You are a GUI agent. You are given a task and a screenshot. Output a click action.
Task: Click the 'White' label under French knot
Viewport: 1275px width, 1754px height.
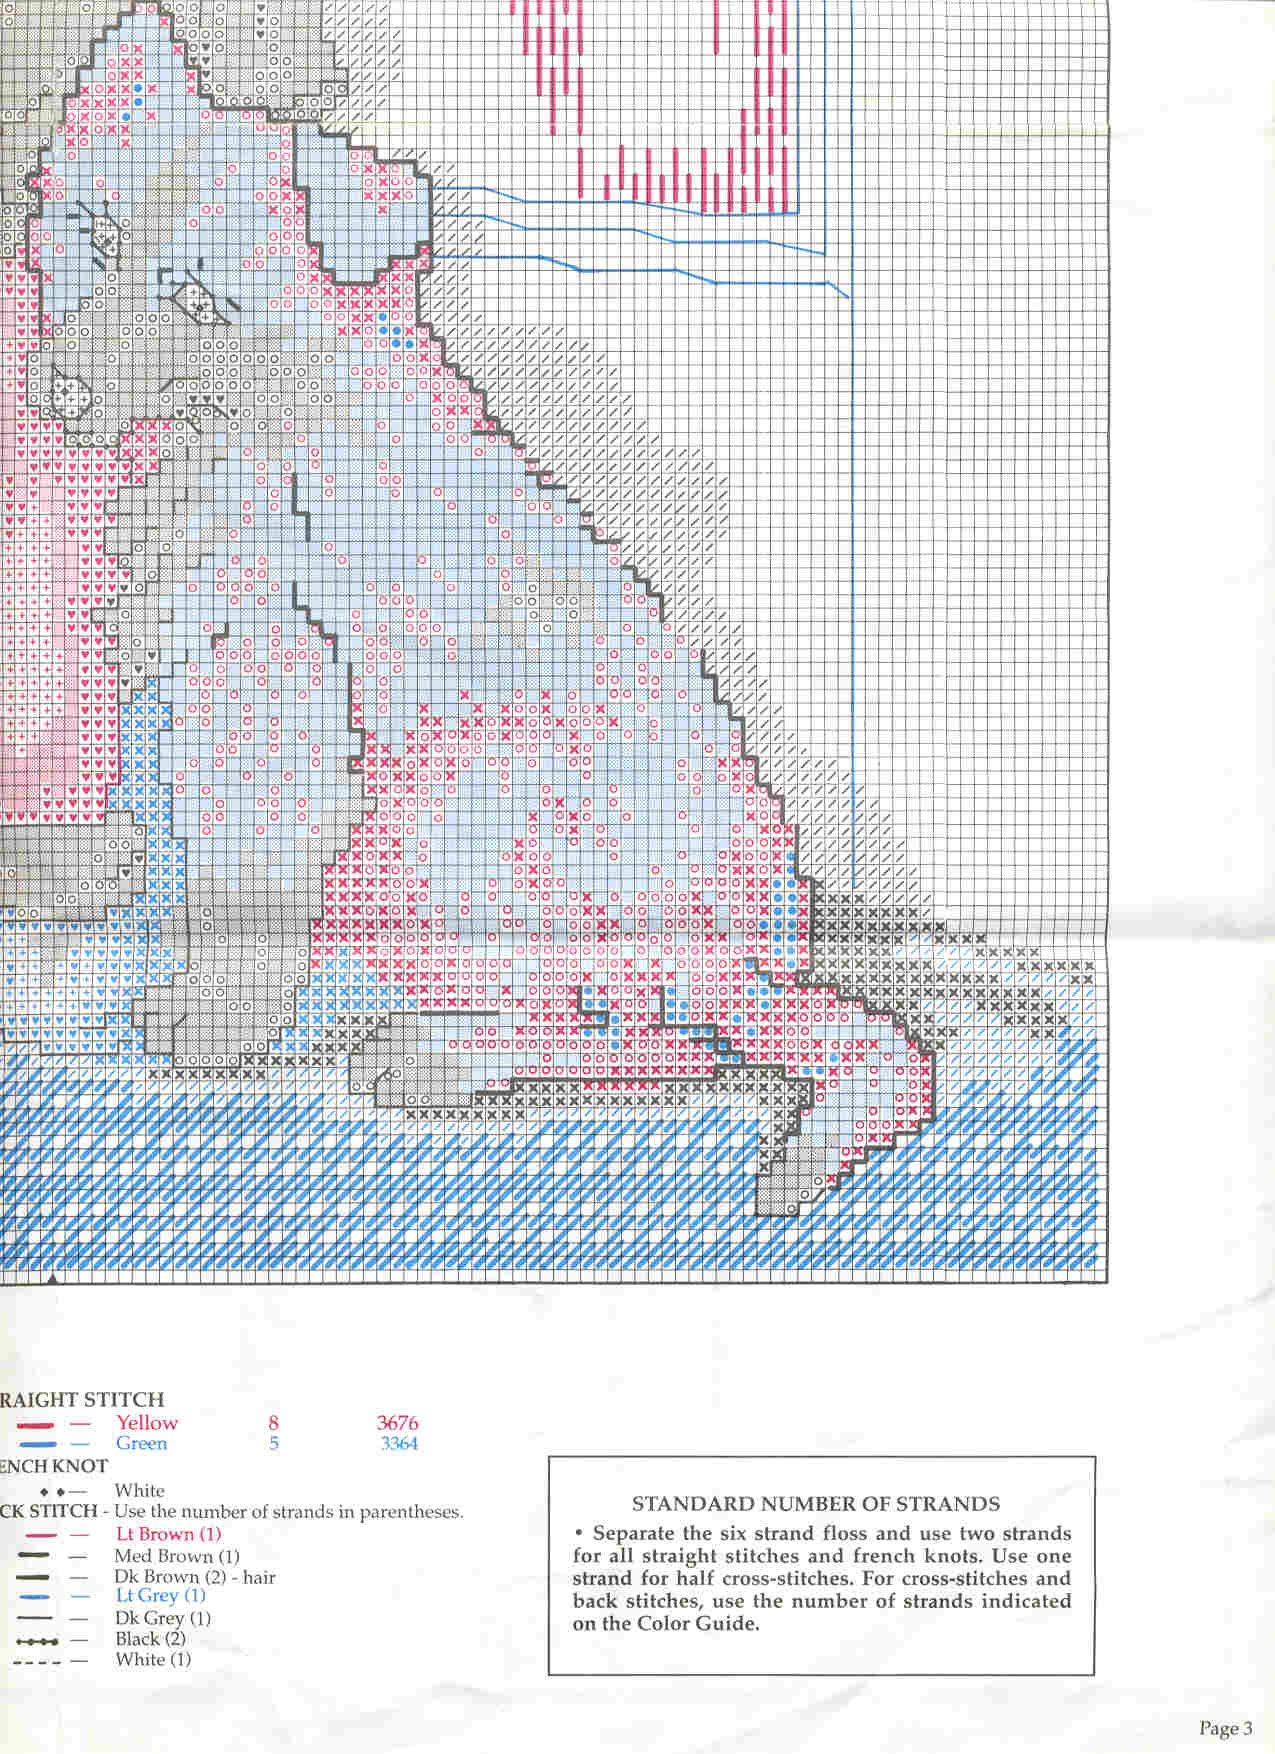tap(139, 1491)
